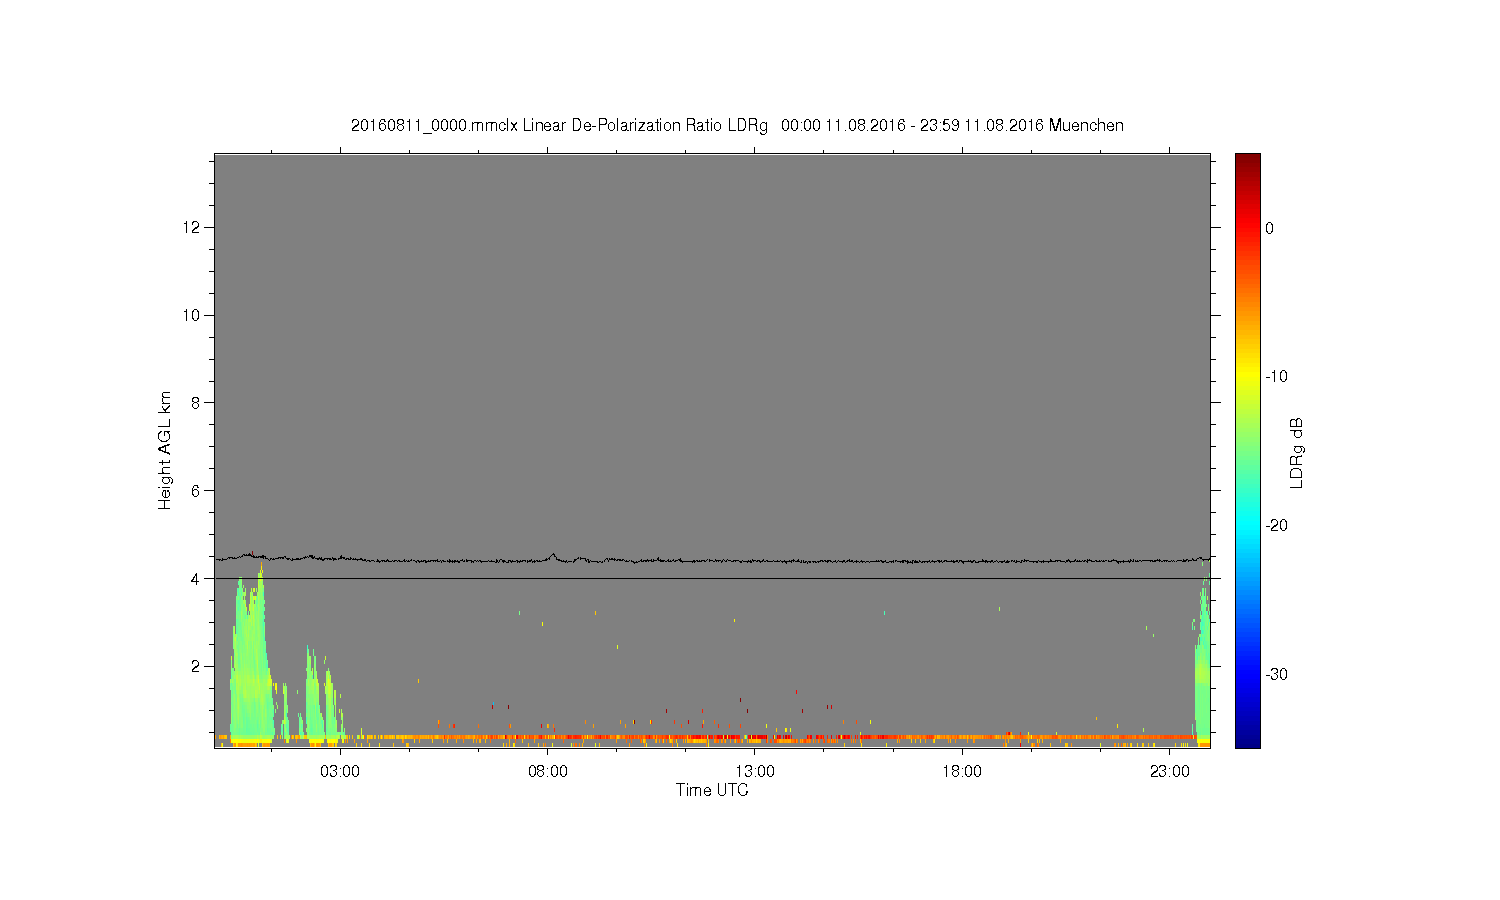Click the height tick label 12

193,228
